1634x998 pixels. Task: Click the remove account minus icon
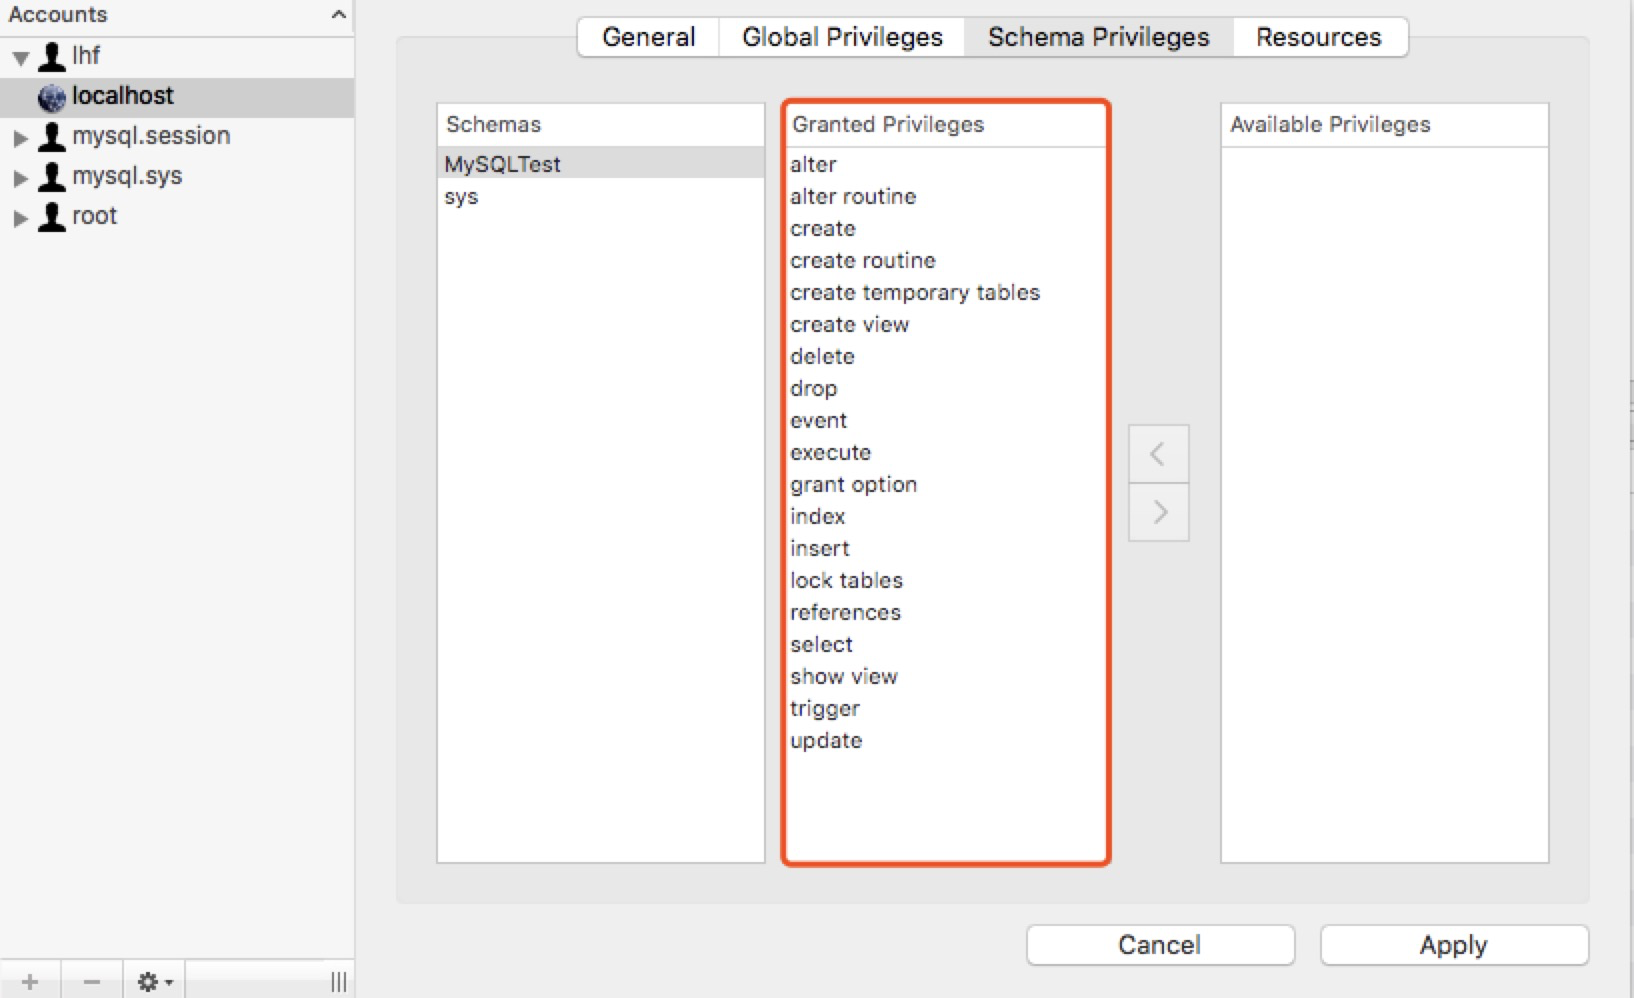pos(92,981)
